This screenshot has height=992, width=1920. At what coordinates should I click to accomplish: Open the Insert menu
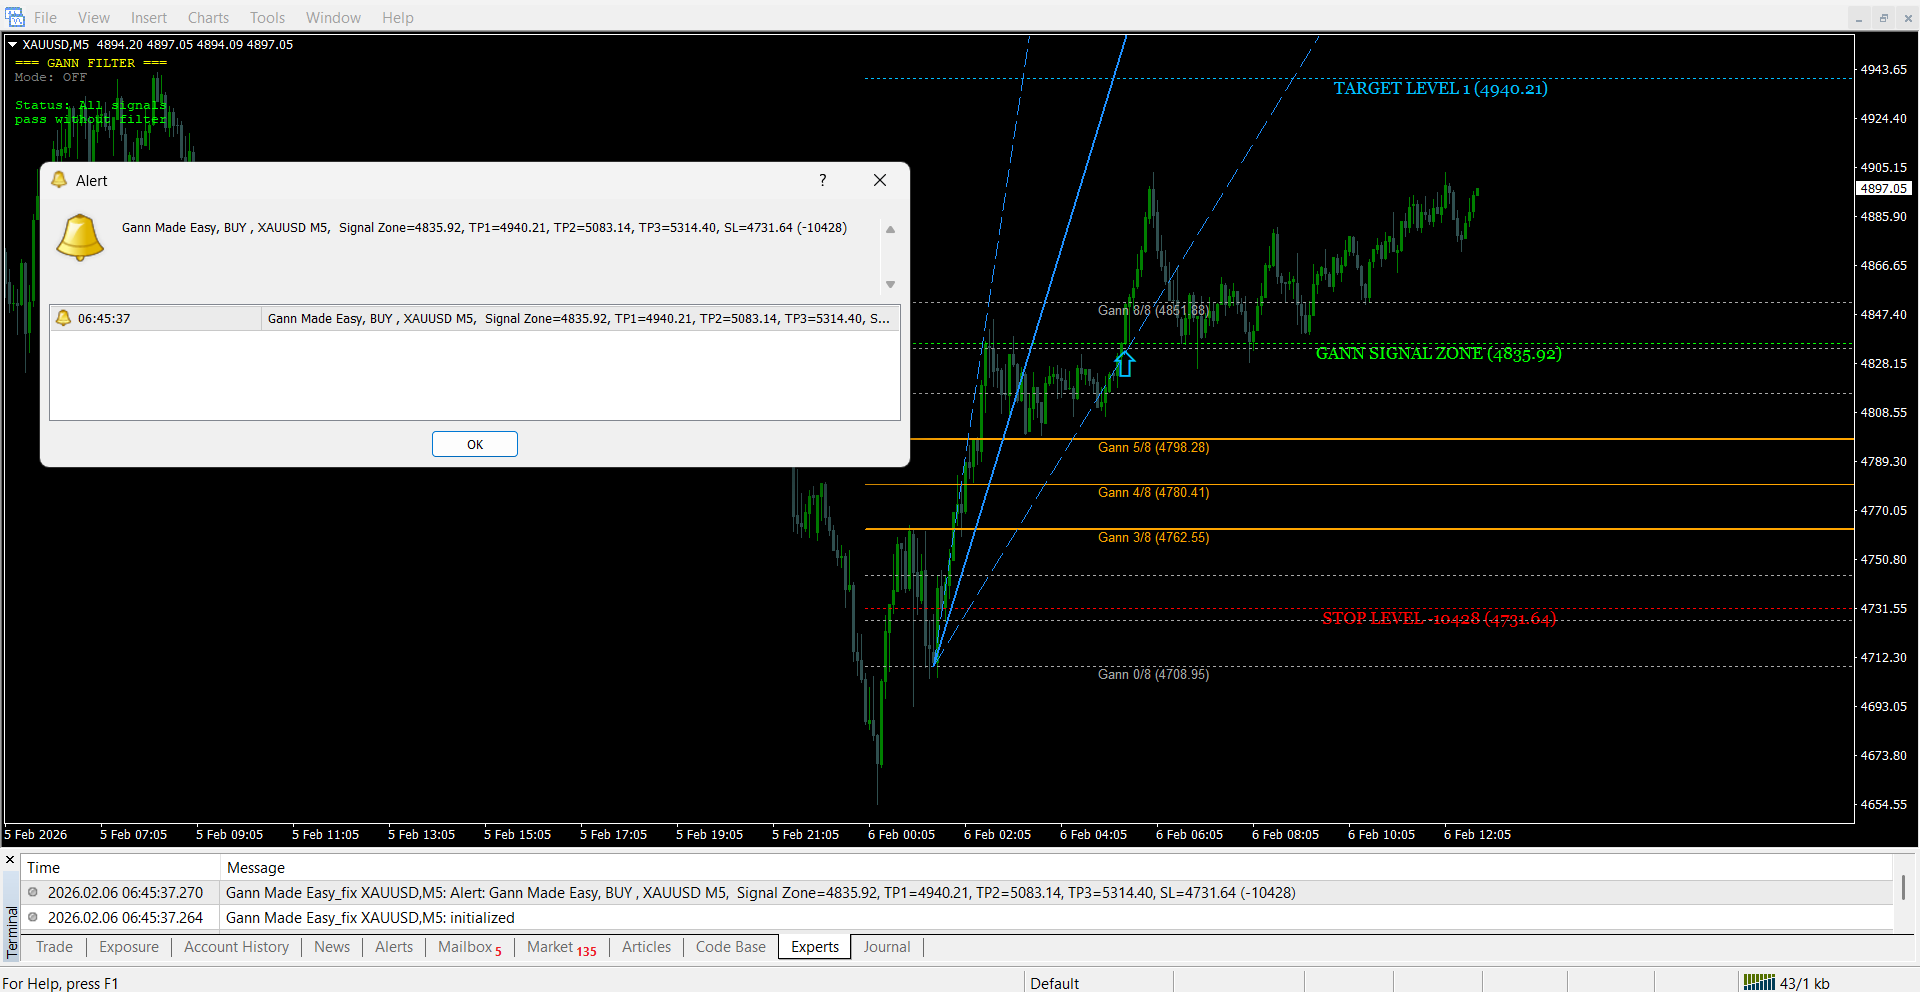(149, 18)
